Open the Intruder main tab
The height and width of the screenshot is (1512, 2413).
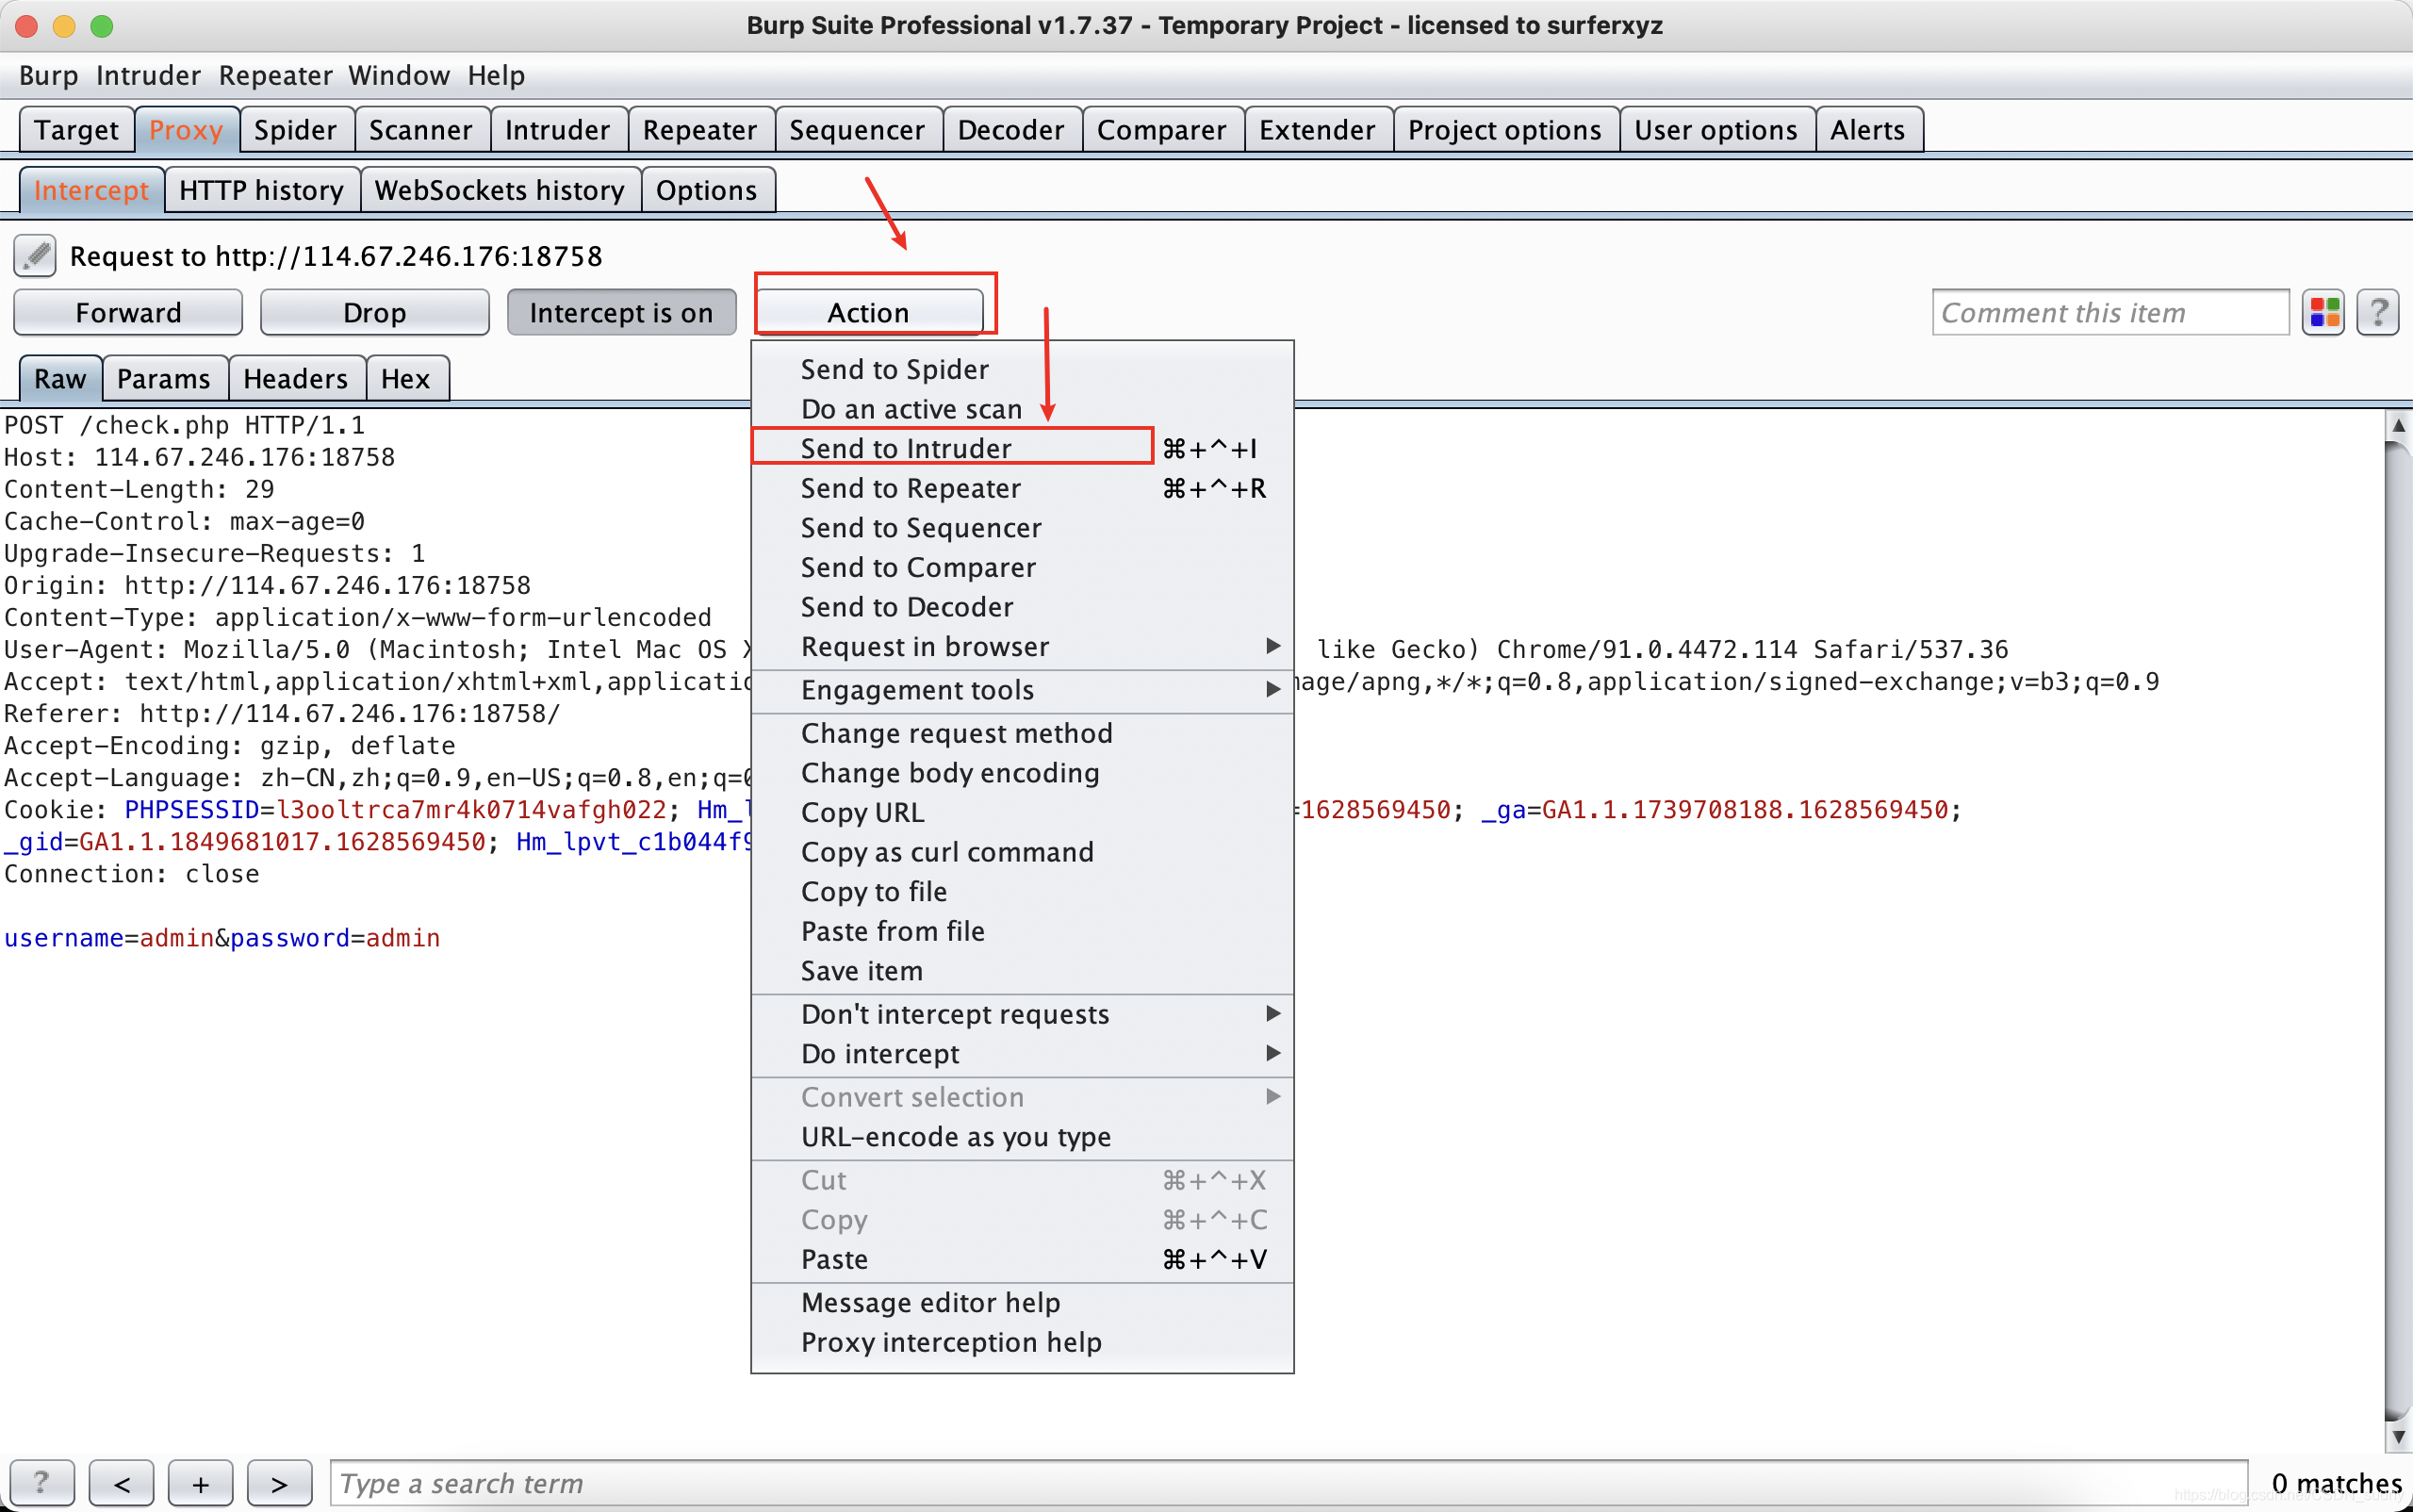coord(557,130)
